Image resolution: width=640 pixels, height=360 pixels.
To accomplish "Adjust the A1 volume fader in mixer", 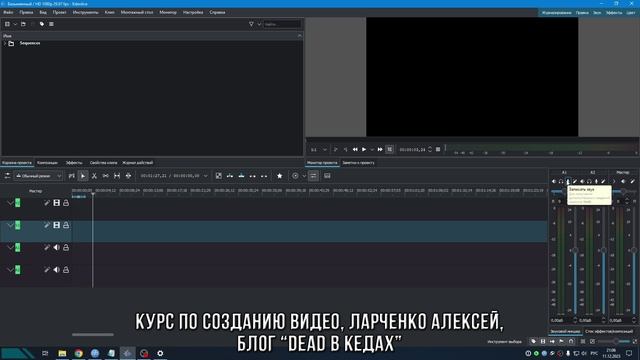I will tap(575, 250).
